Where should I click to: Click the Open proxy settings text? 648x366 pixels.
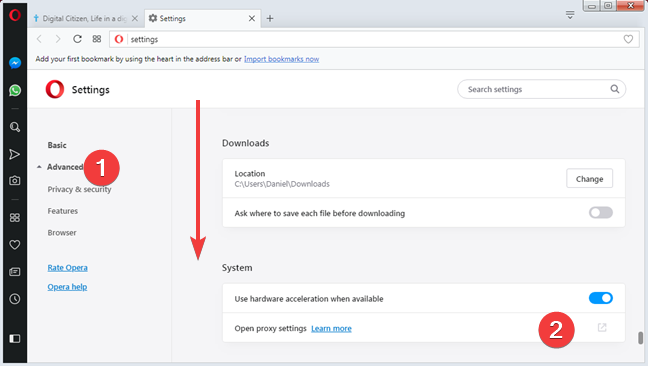270,328
